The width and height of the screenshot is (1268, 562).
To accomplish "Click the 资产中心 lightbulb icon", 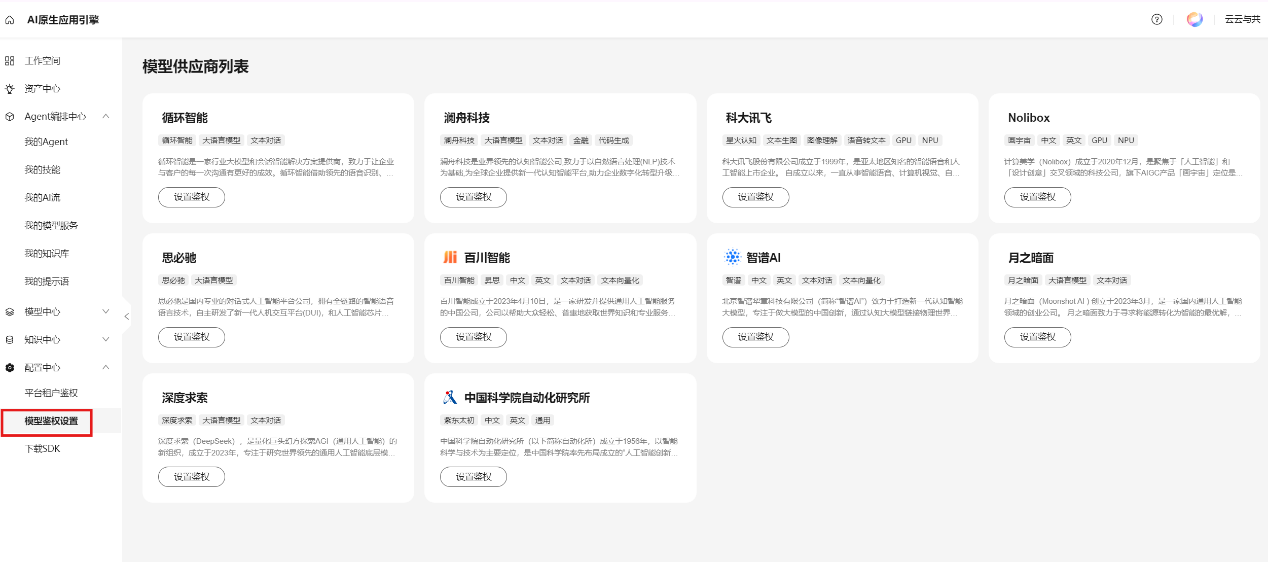I will click(10, 89).
